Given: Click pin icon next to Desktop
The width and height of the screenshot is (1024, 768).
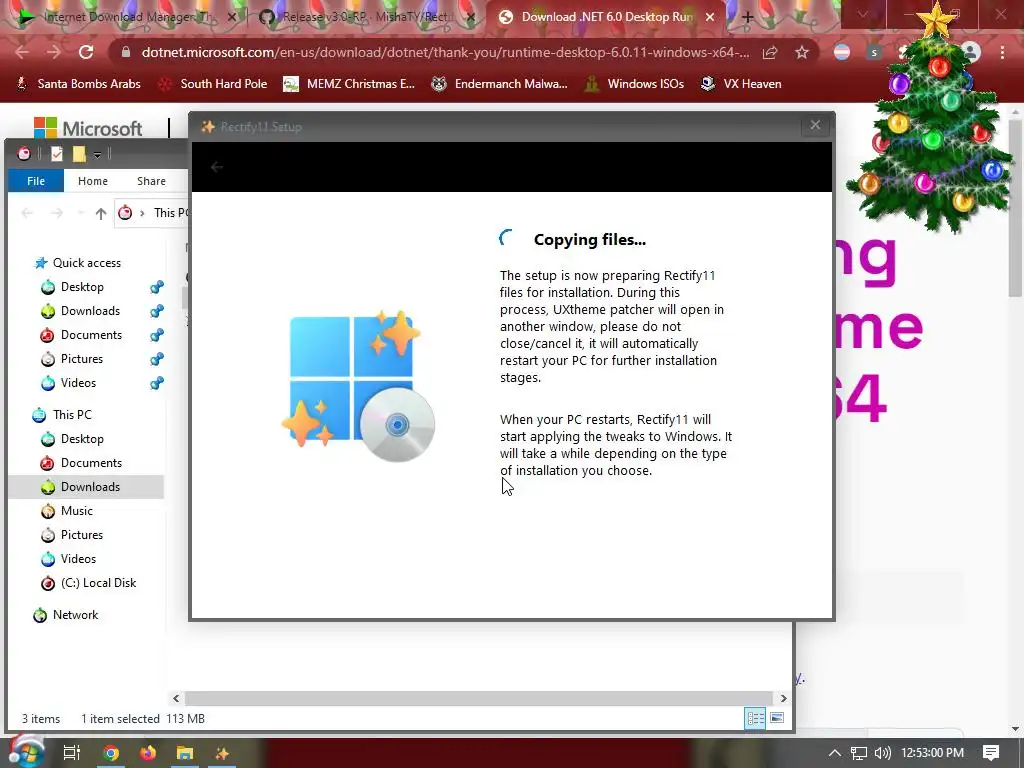Looking at the screenshot, I should (x=157, y=287).
